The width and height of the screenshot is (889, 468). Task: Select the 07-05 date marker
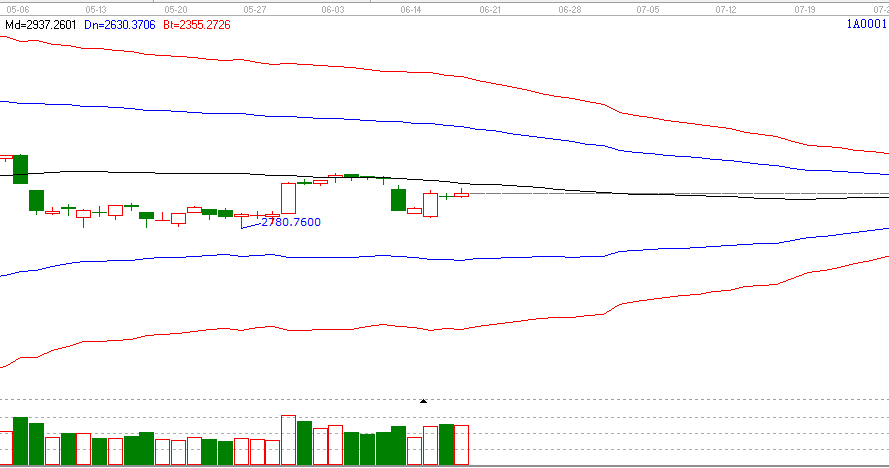tap(647, 7)
